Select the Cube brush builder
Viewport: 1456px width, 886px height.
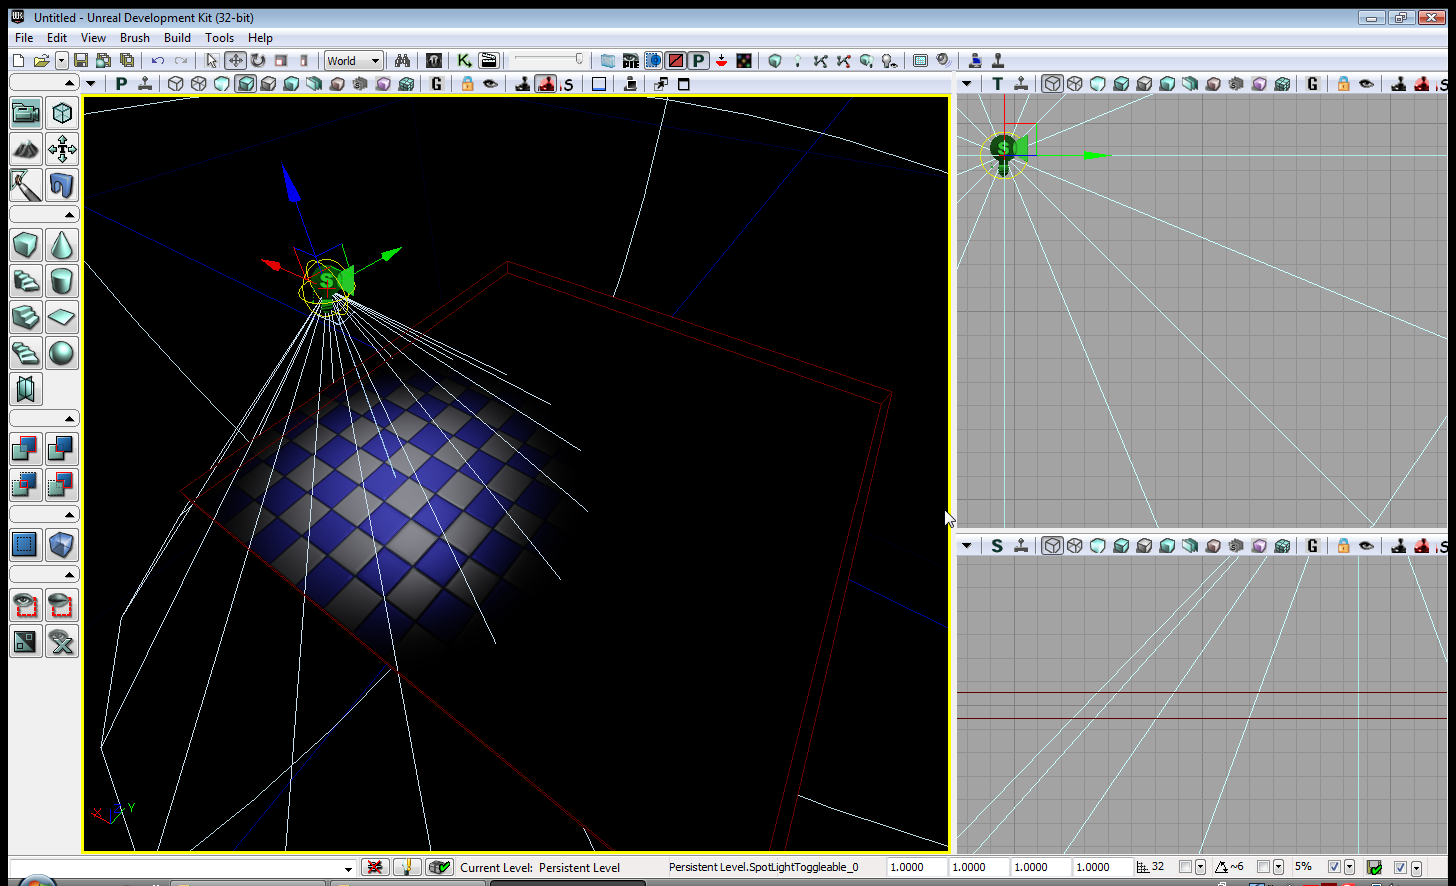tap(26, 245)
